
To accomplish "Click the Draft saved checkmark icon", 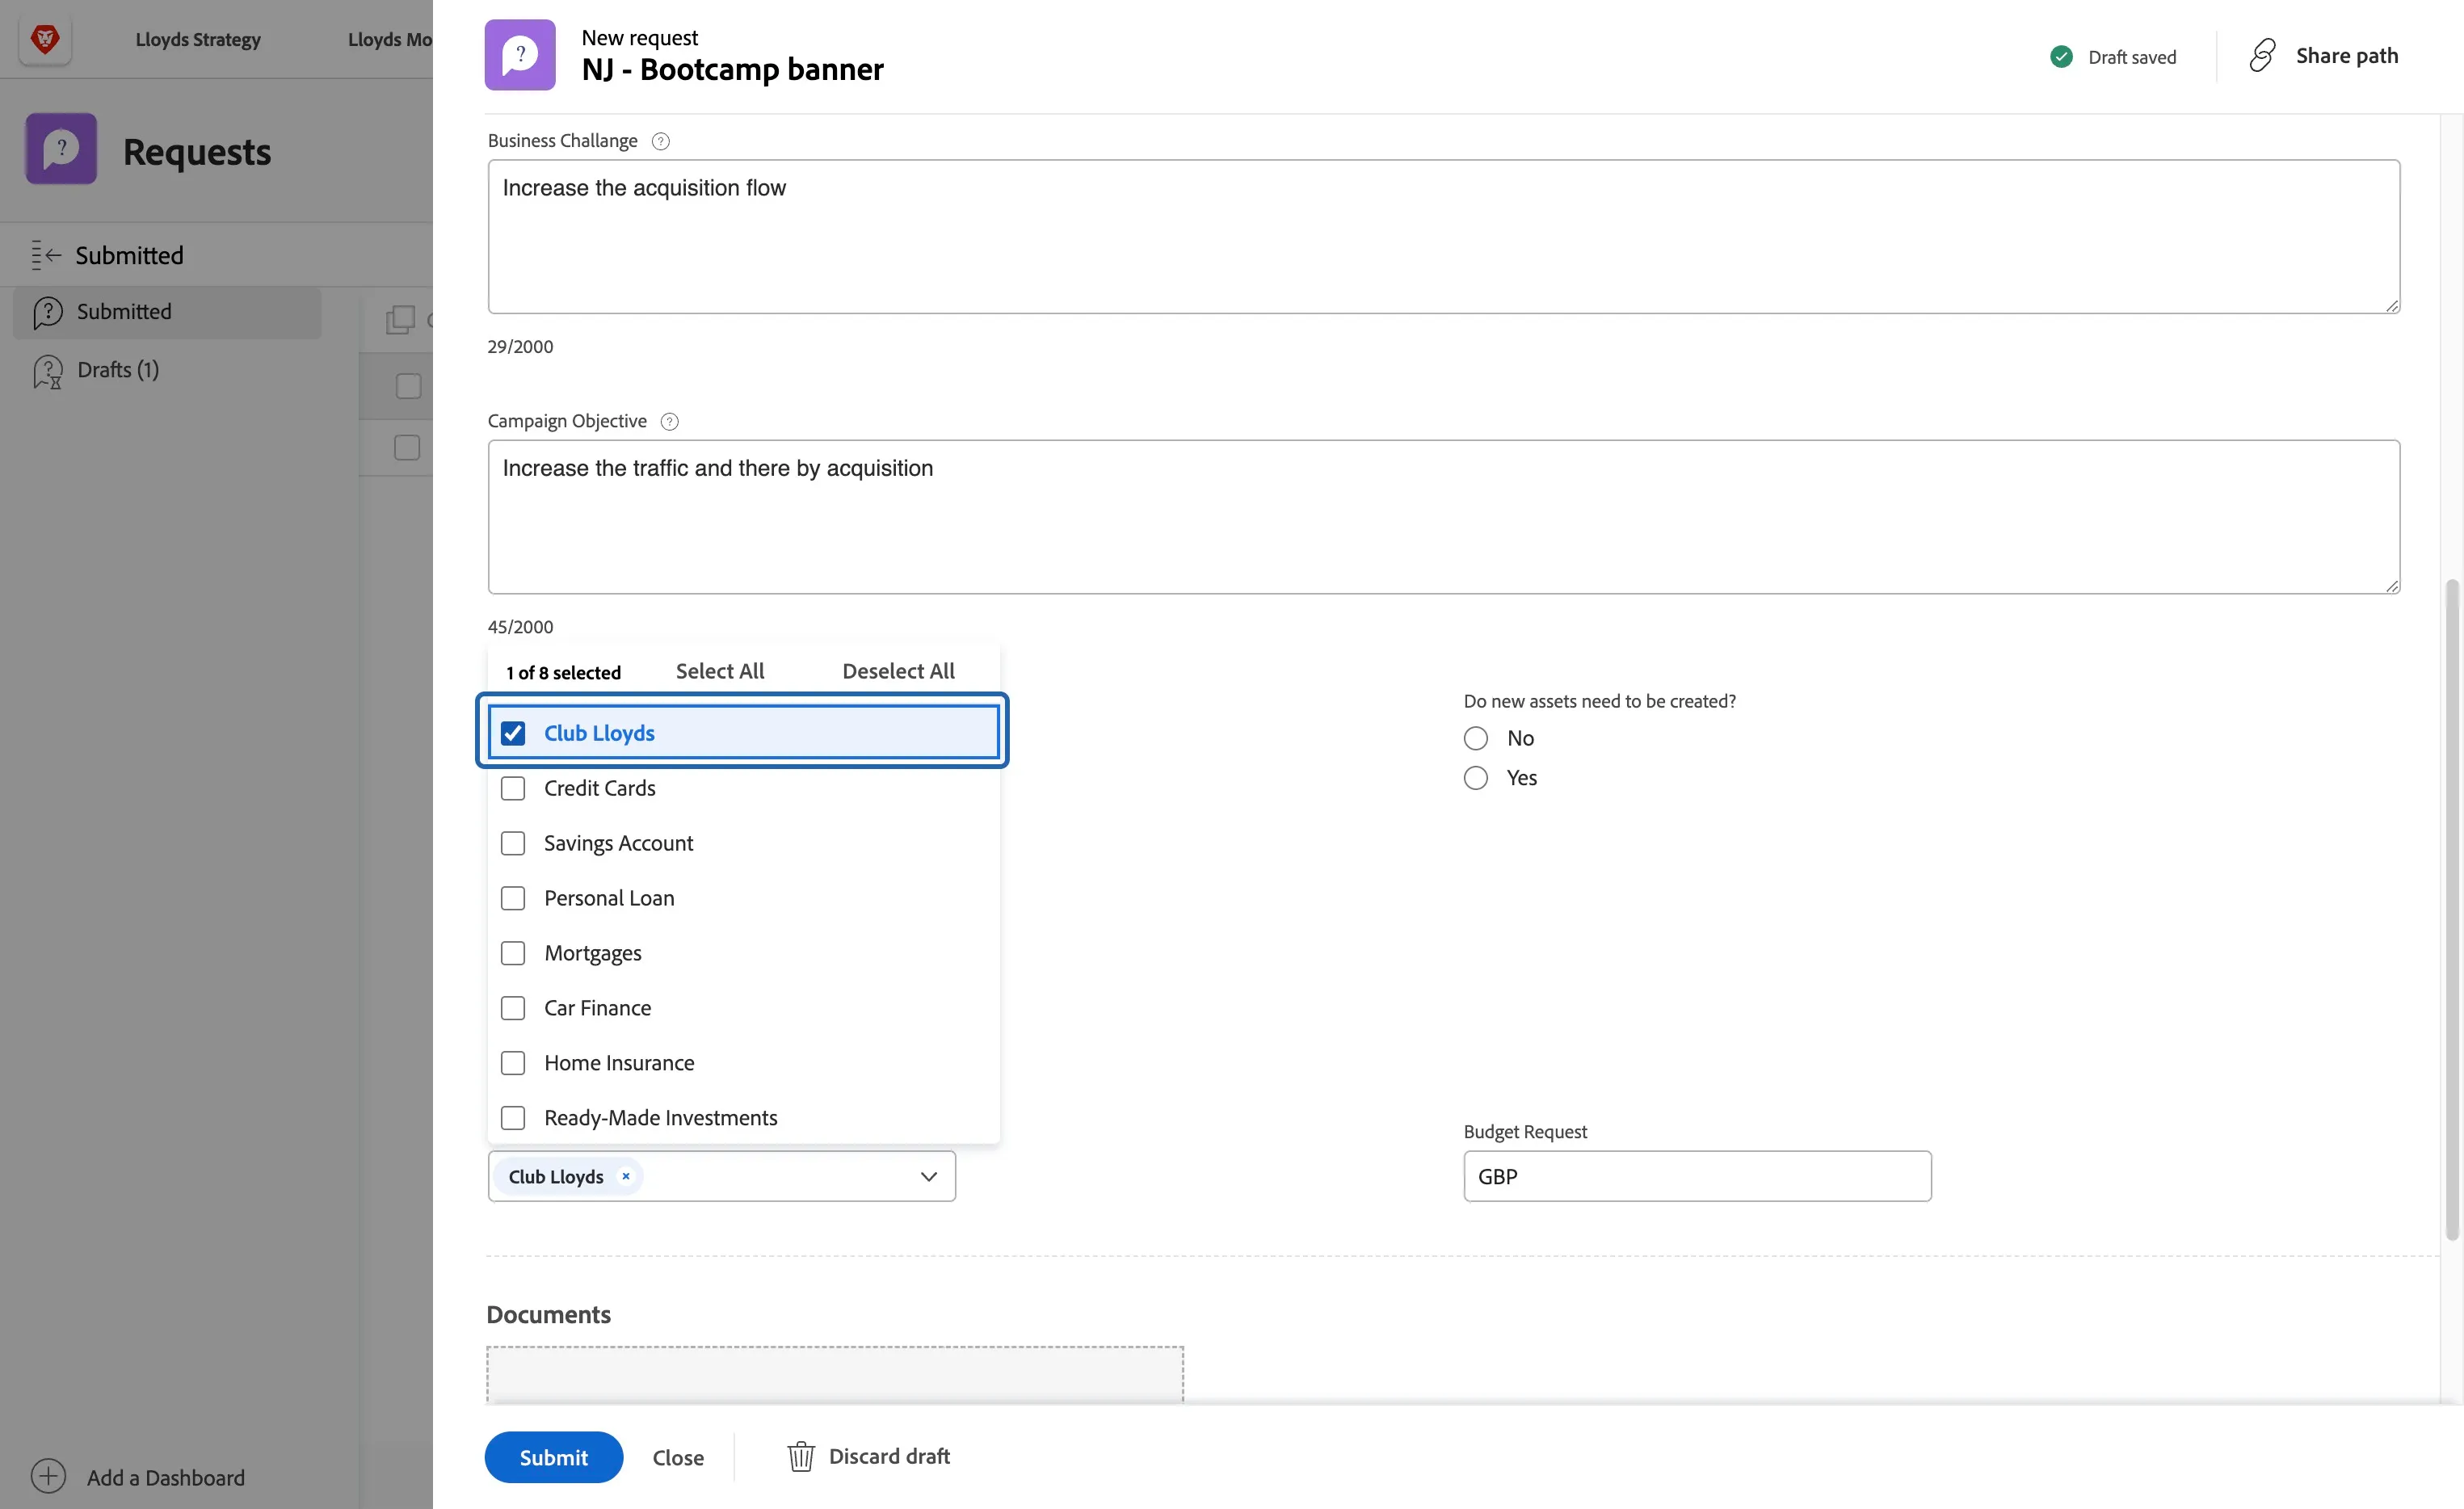I will (x=2061, y=57).
